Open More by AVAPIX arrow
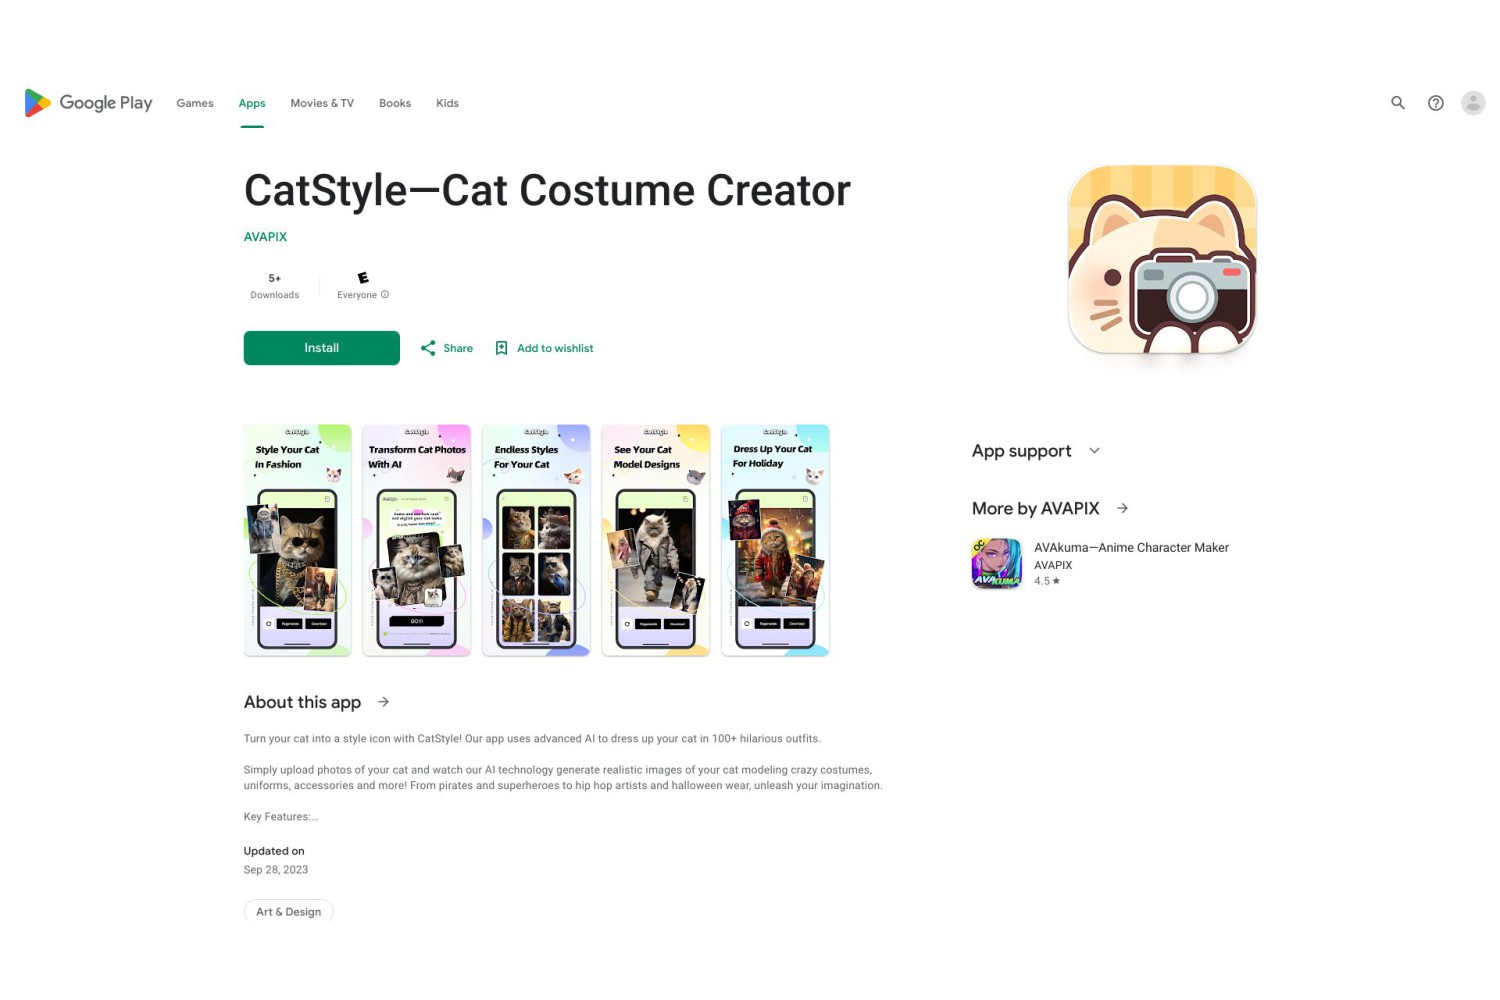The image size is (1500, 1000). tap(1123, 508)
